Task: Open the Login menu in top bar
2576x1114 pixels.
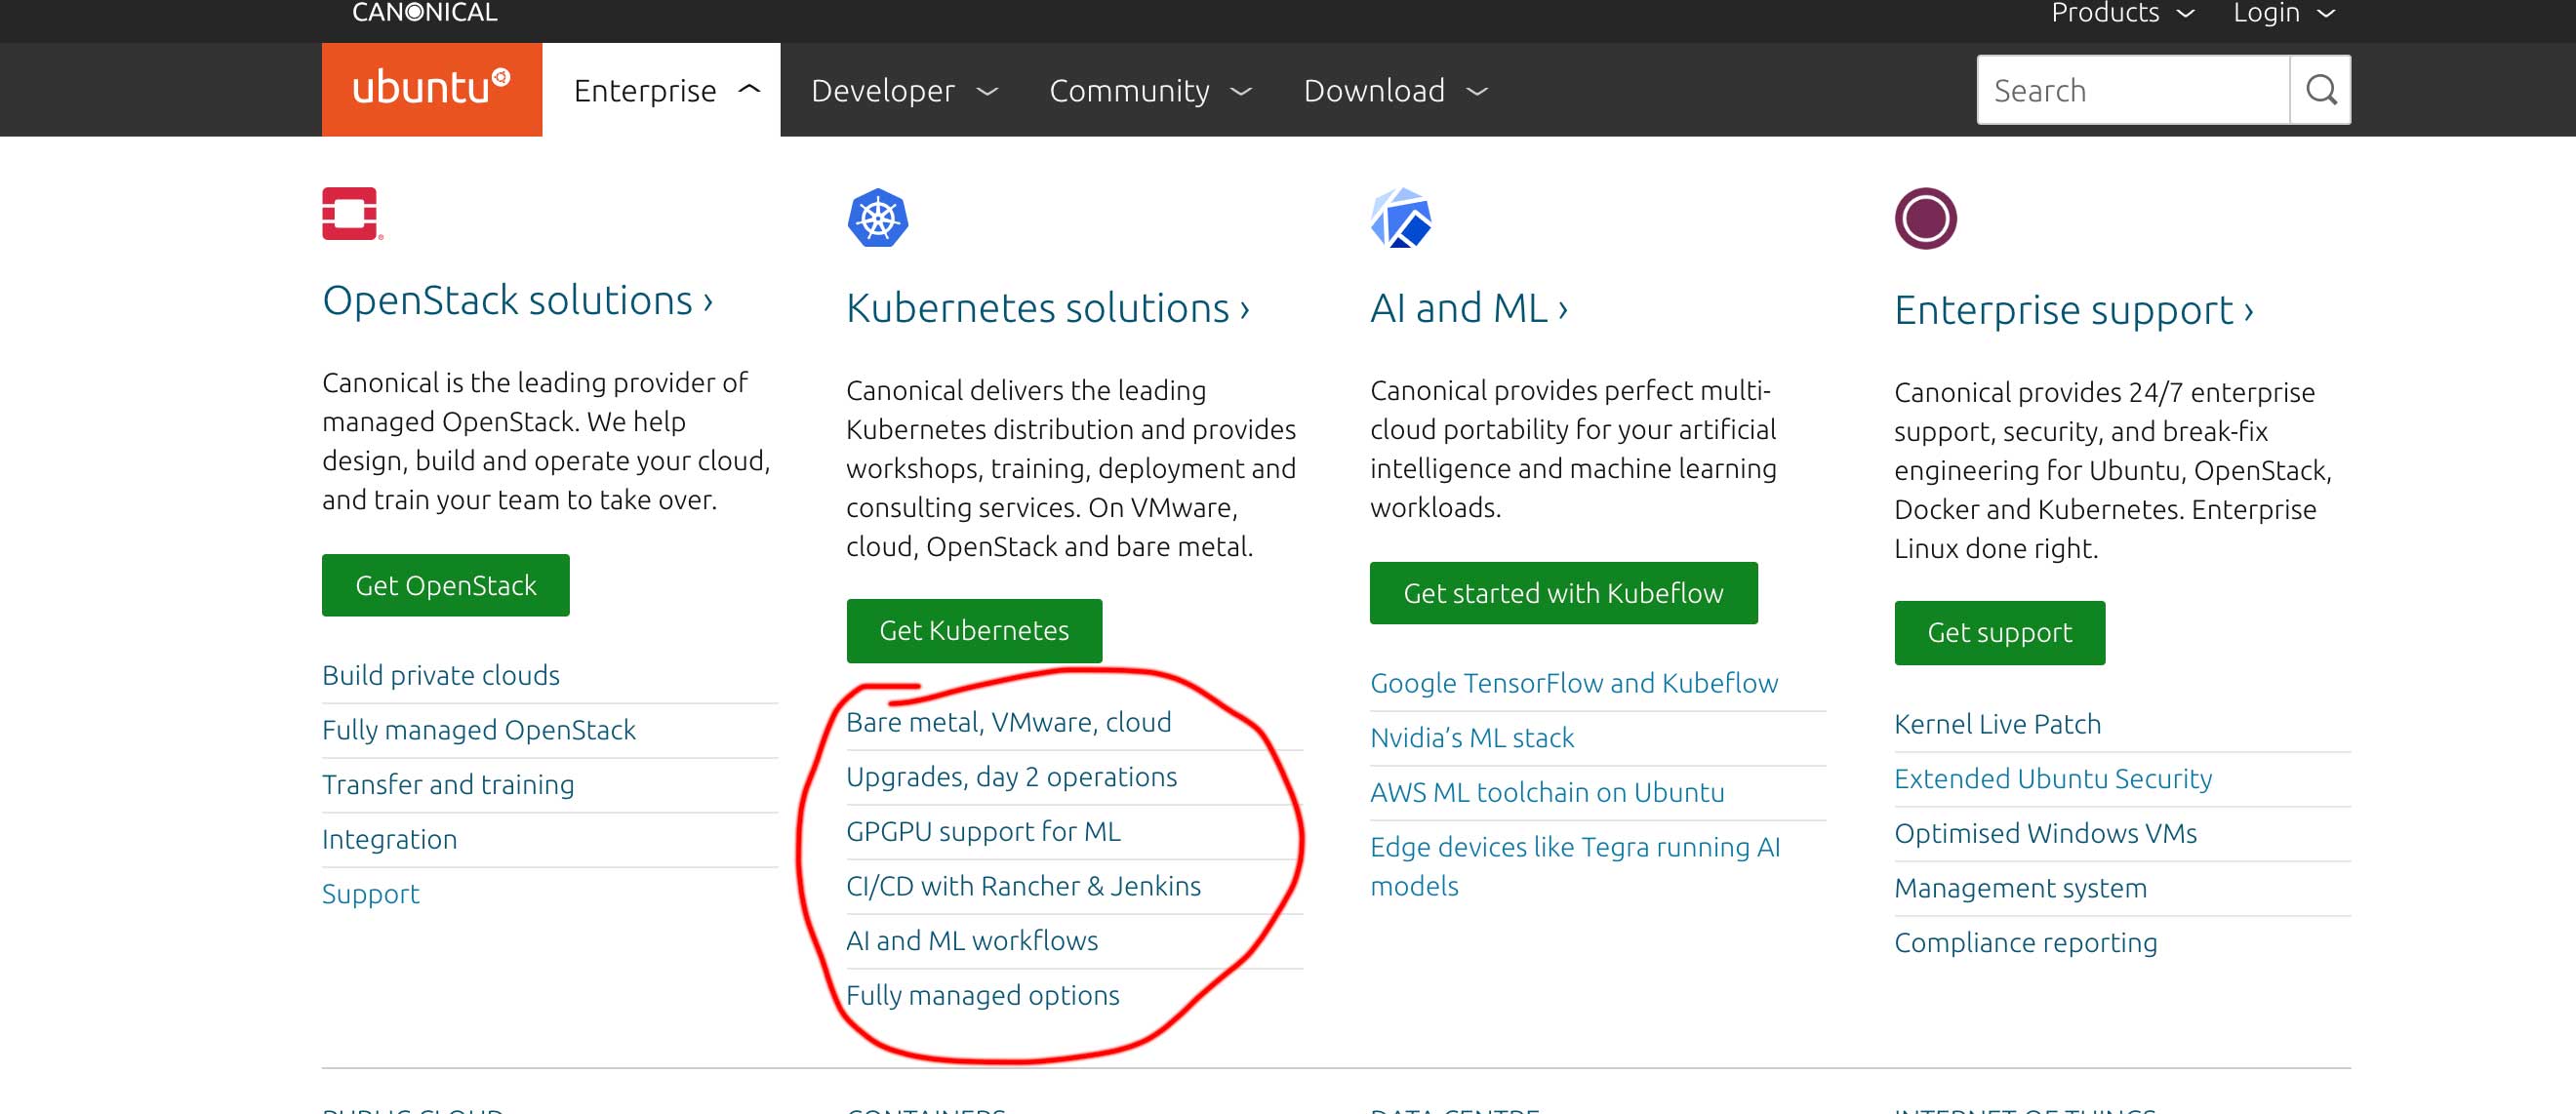Action: coord(2284,13)
